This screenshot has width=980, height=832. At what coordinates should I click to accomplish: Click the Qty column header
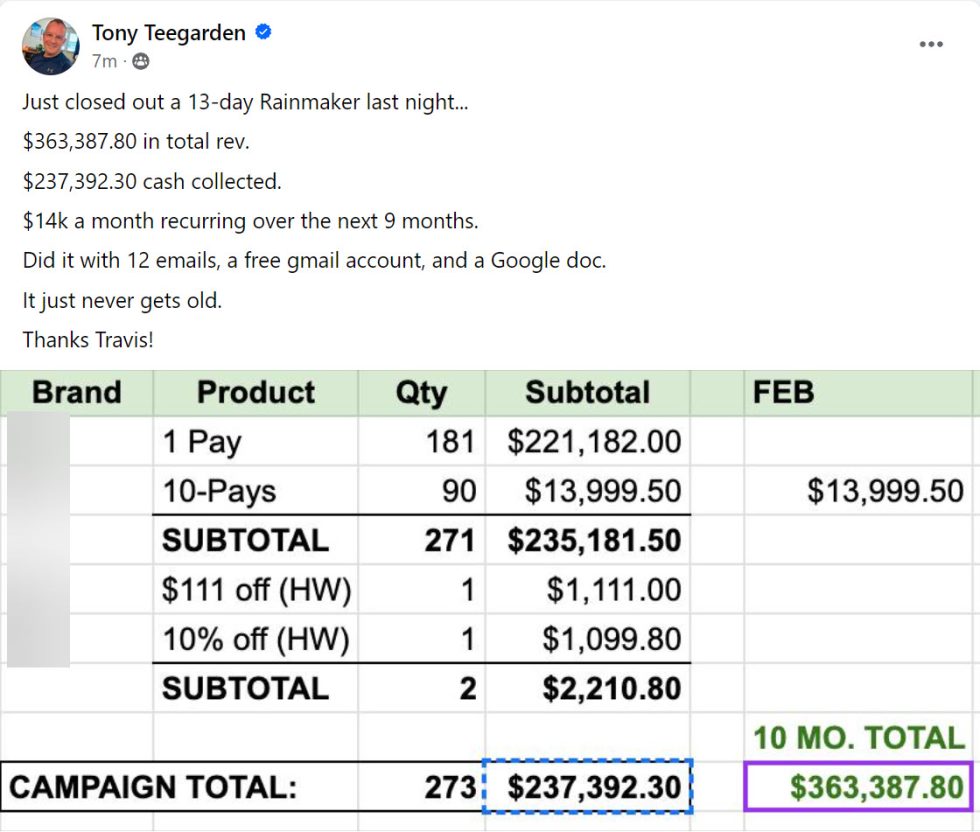pos(421,392)
